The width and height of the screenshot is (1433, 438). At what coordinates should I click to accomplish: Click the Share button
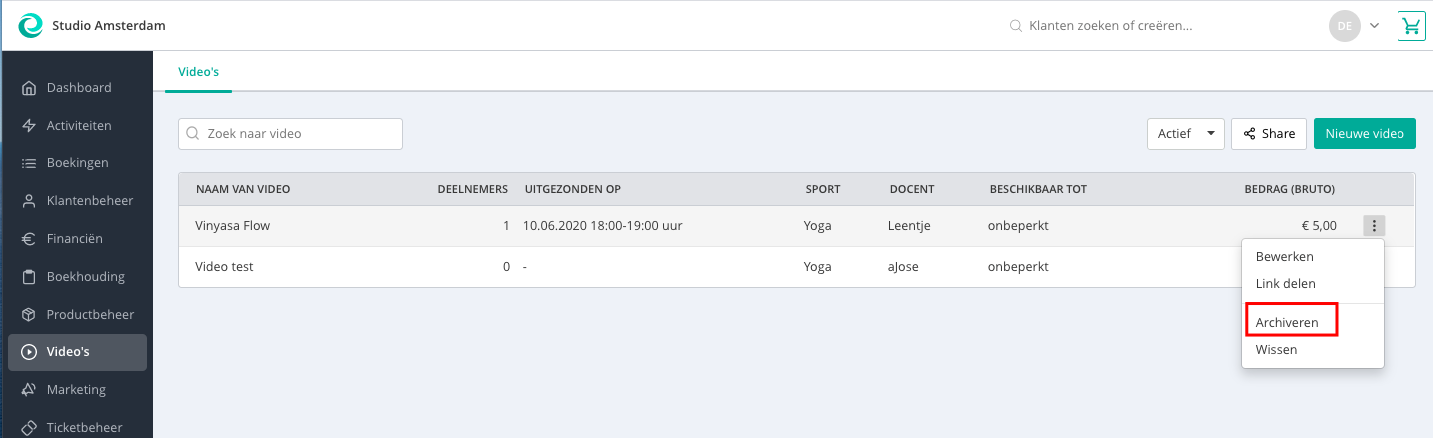tap(1268, 134)
